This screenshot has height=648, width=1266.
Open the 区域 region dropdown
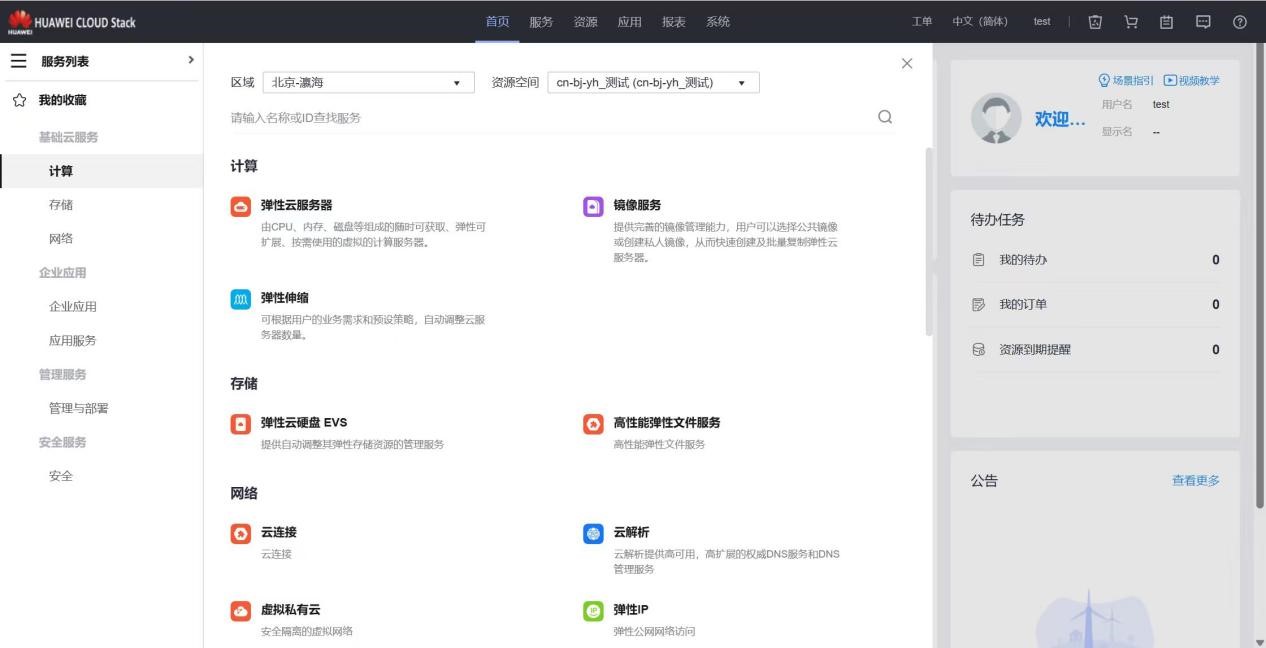367,83
